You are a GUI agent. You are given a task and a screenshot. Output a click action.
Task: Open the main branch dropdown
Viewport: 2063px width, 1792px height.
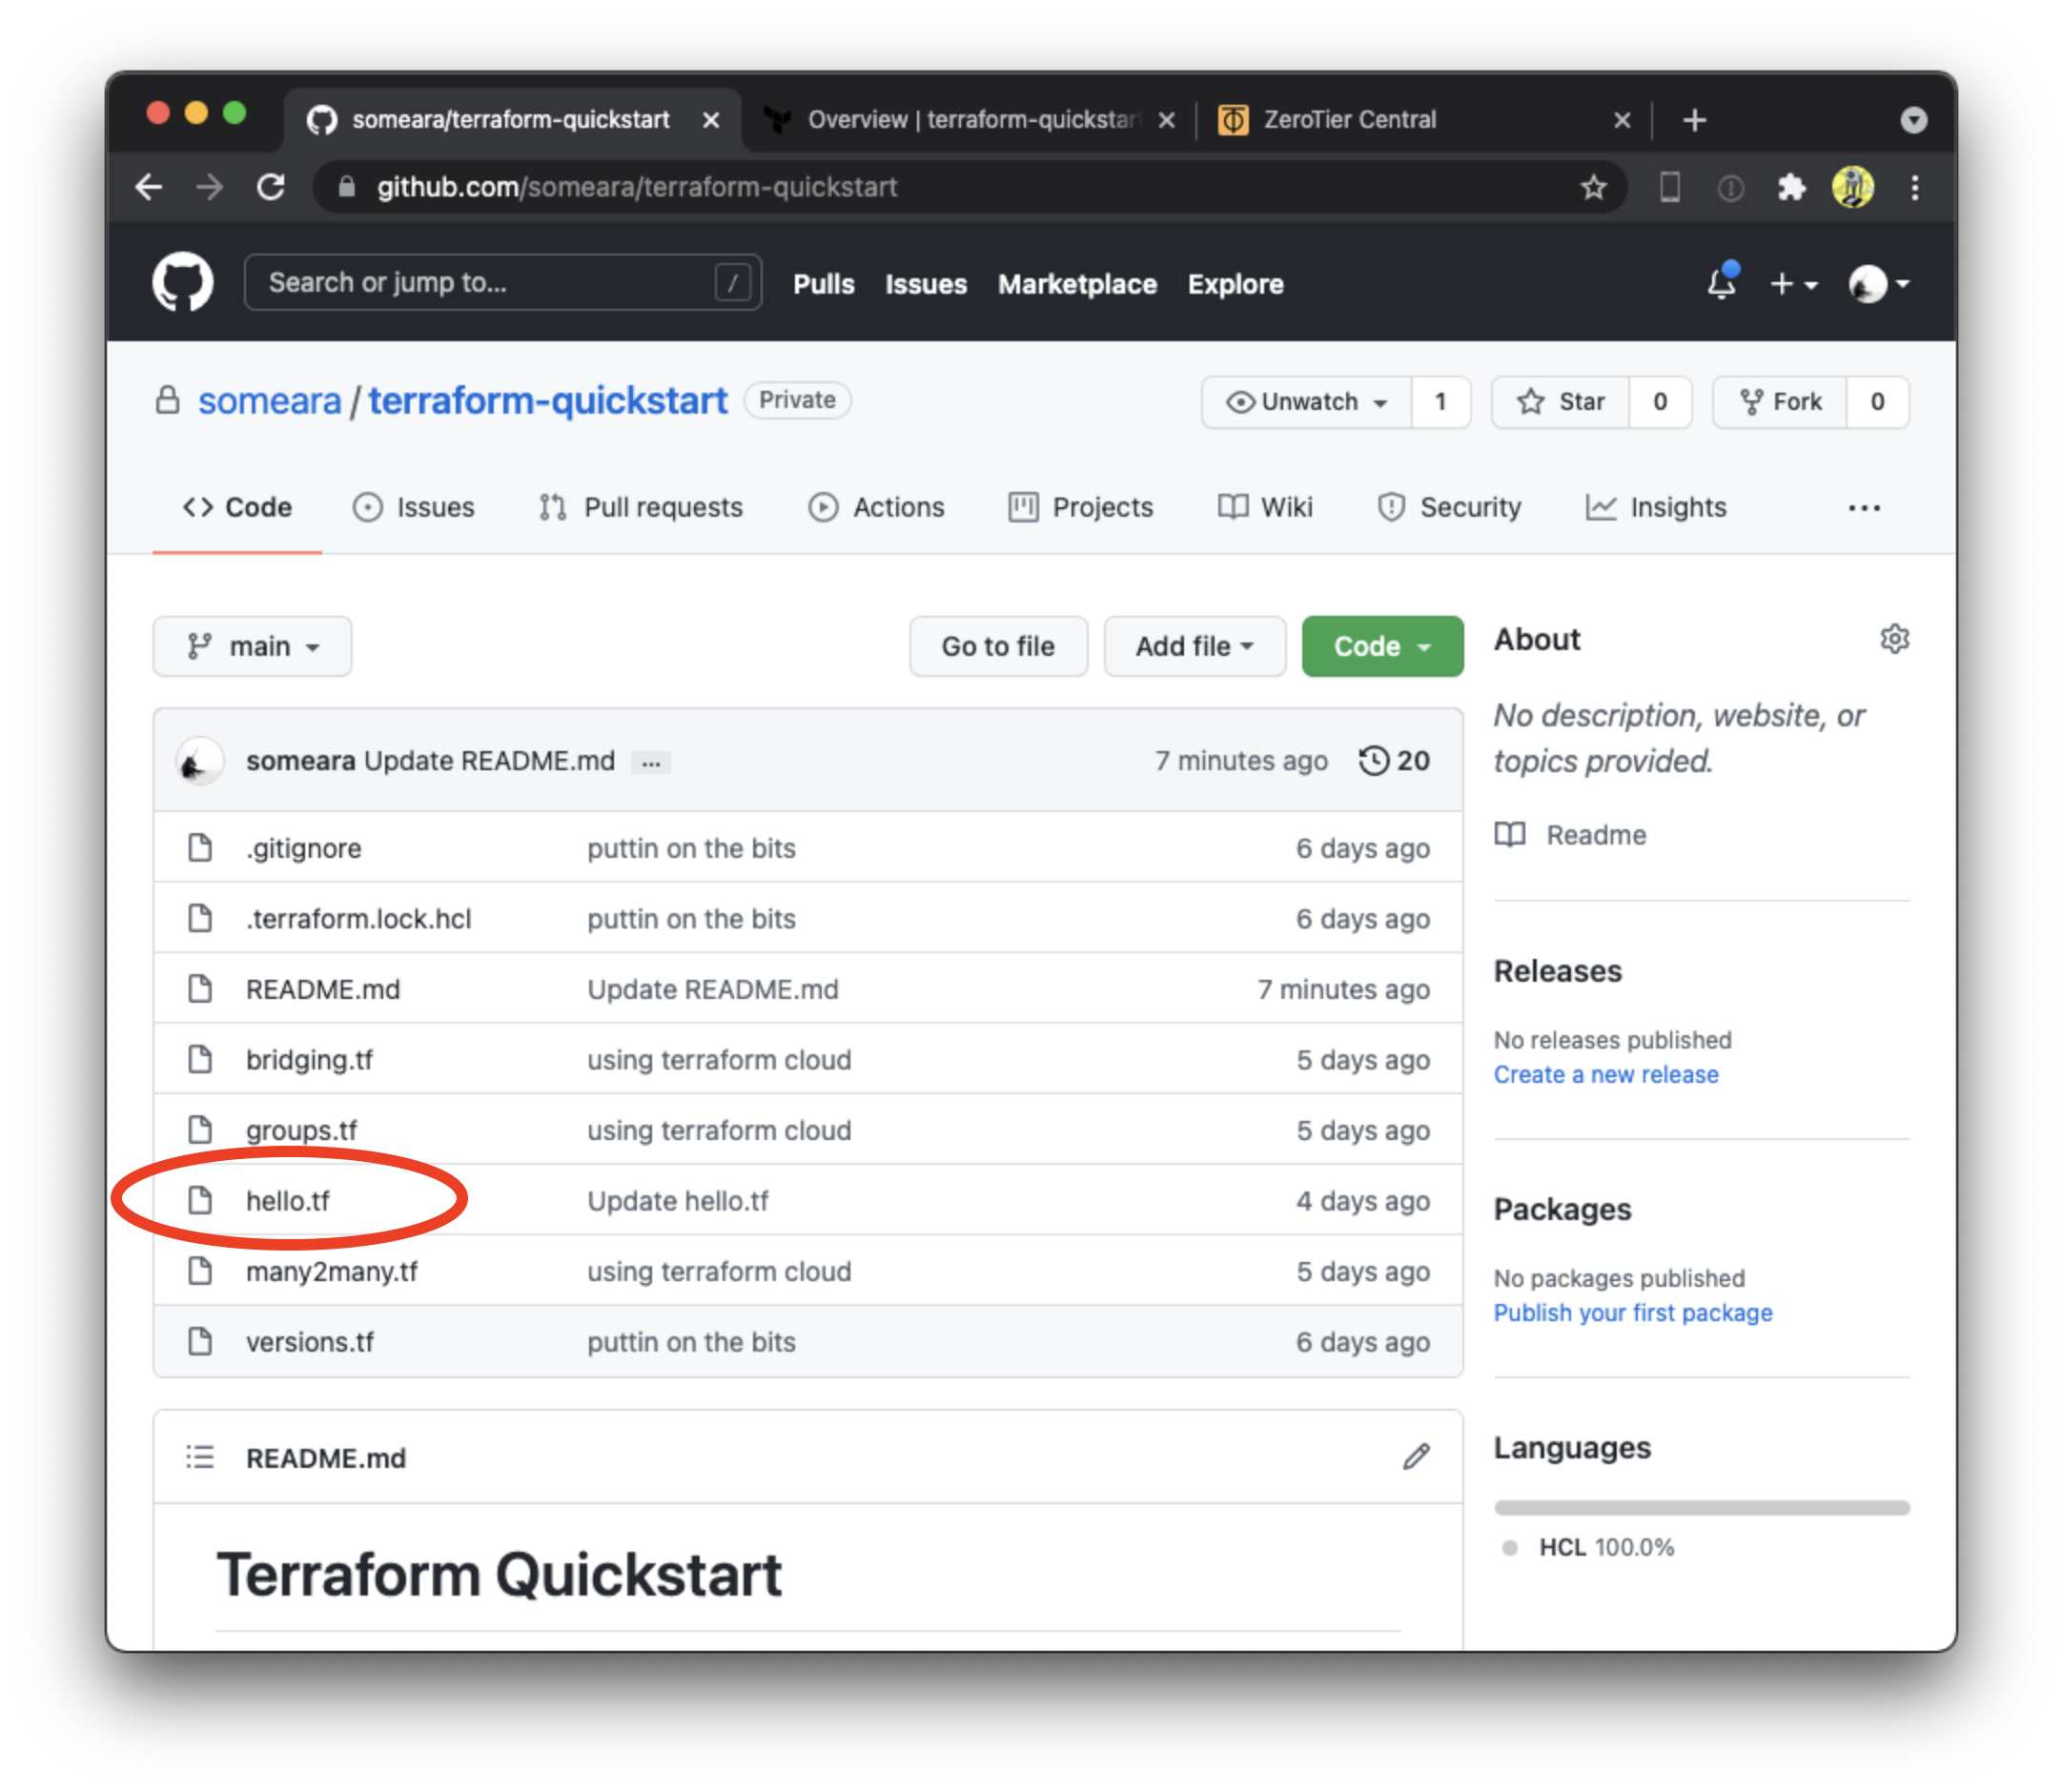[252, 647]
